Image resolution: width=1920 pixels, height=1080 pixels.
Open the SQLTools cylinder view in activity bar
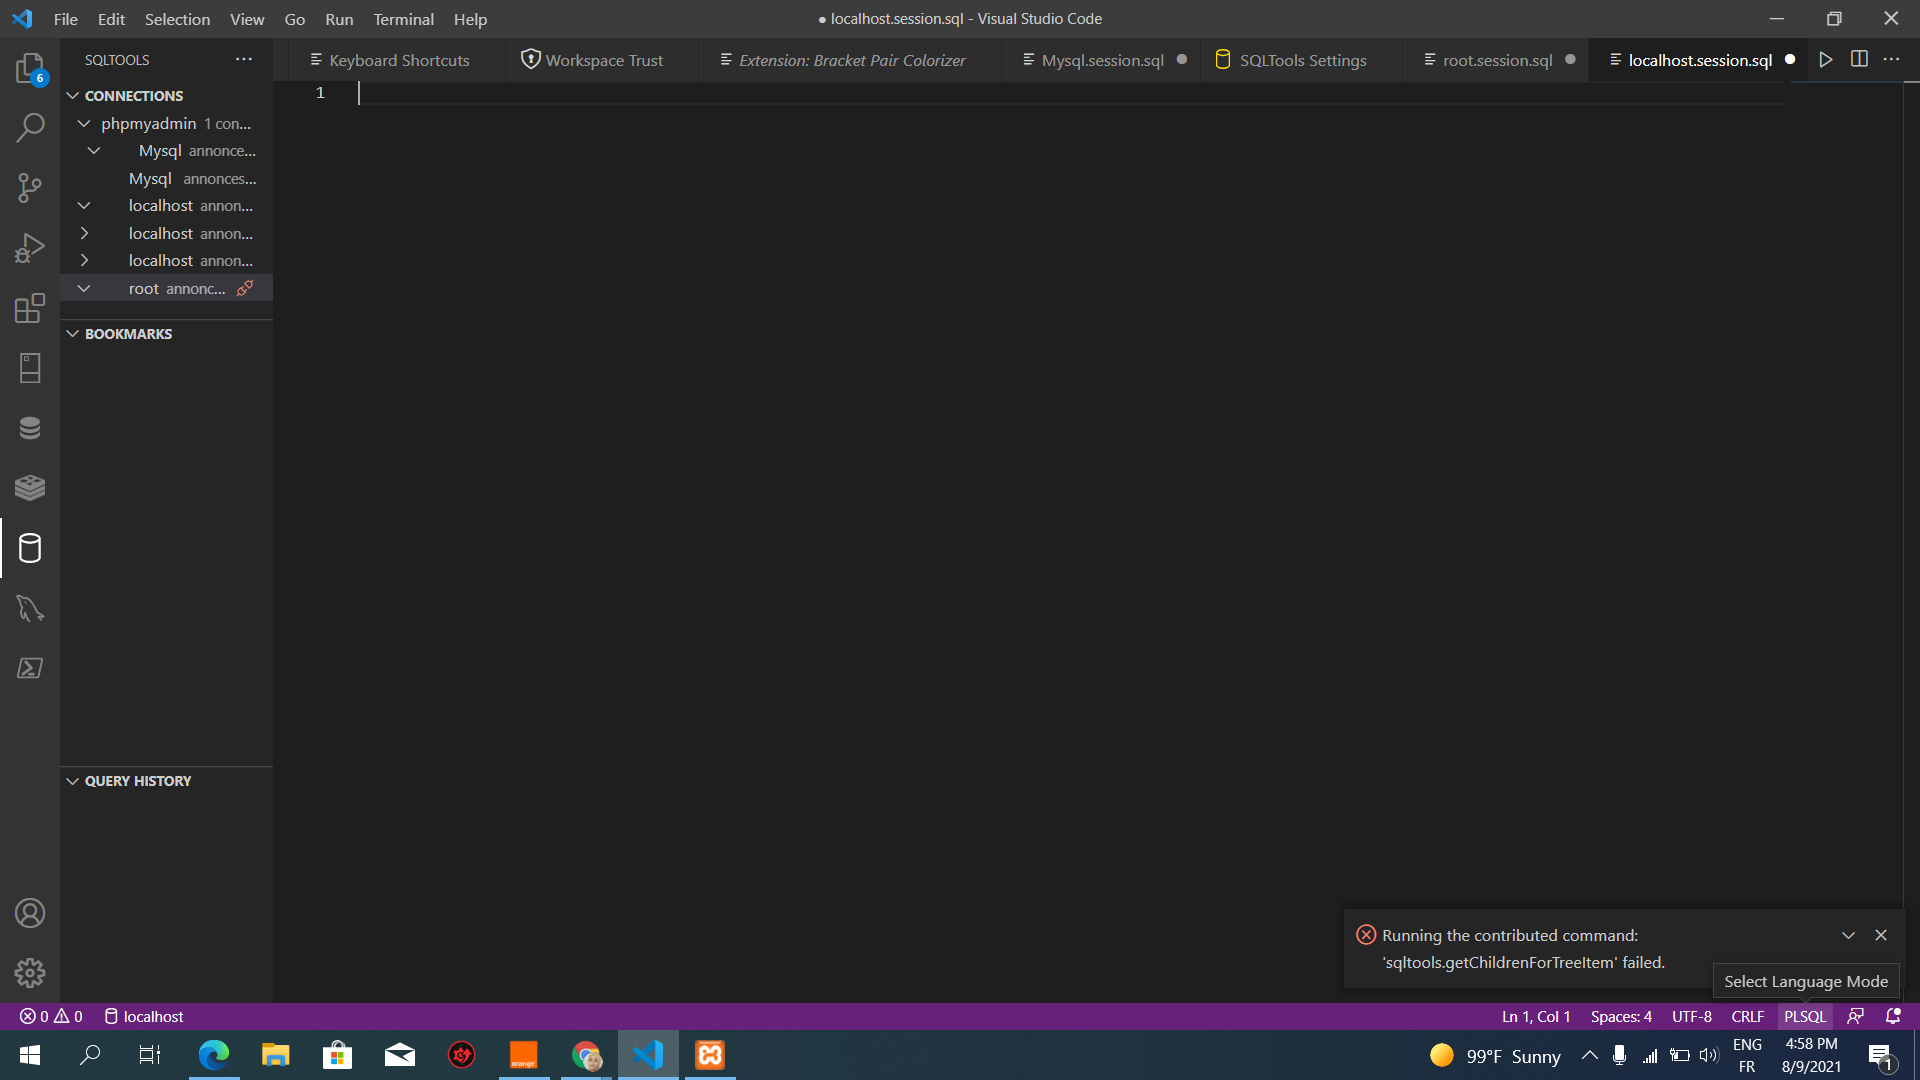pyautogui.click(x=30, y=548)
